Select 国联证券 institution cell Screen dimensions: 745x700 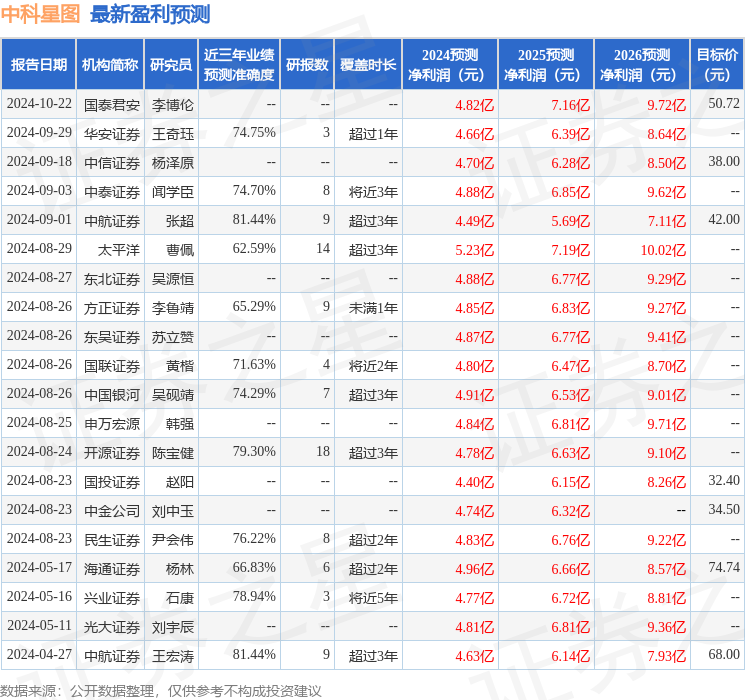[x=112, y=366]
